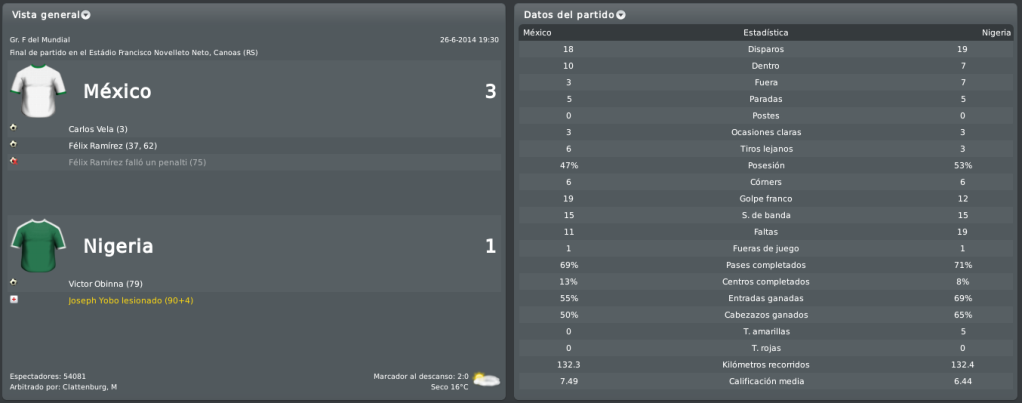Click the Estadística column header
Viewport: 1022px width, 403px height.
tap(766, 33)
